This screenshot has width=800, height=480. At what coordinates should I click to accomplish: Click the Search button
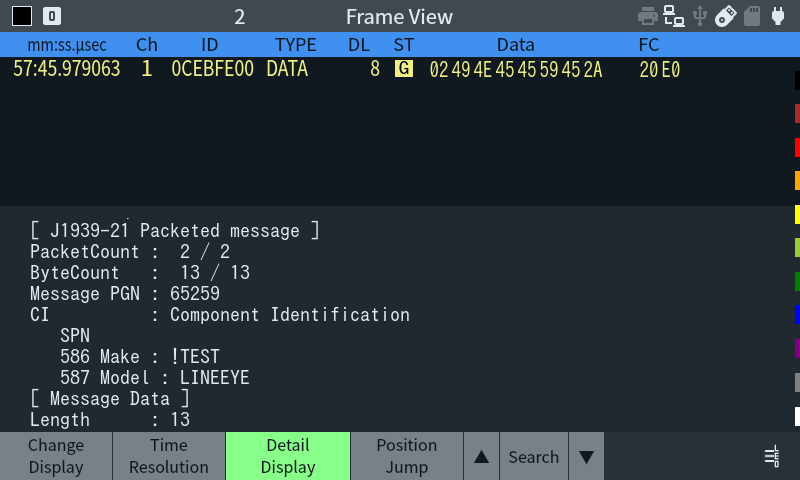pos(533,457)
